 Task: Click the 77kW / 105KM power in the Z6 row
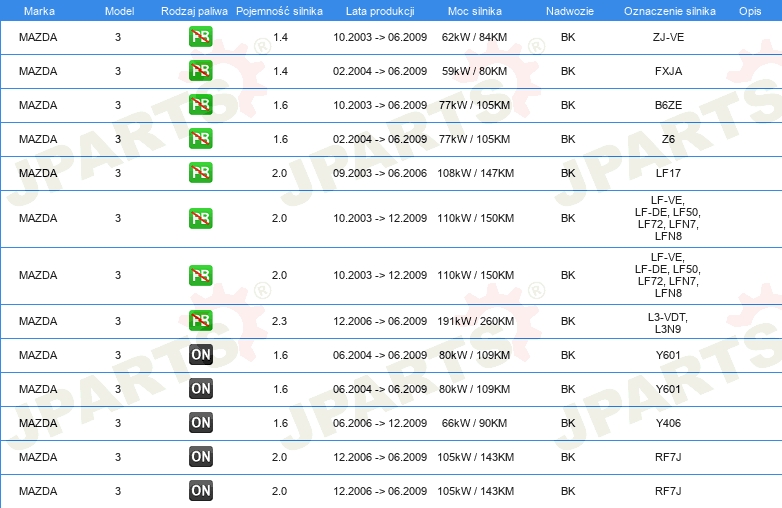coord(474,139)
